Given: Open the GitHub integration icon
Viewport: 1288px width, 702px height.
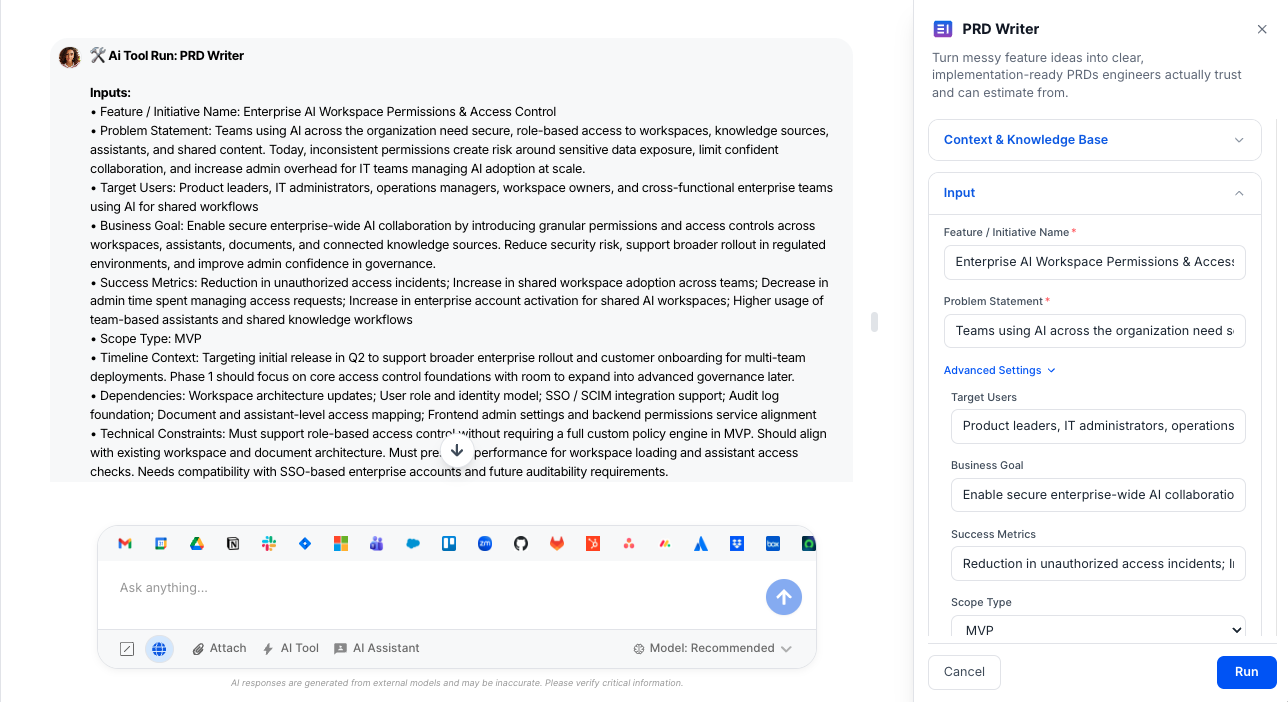Looking at the screenshot, I should coord(521,544).
